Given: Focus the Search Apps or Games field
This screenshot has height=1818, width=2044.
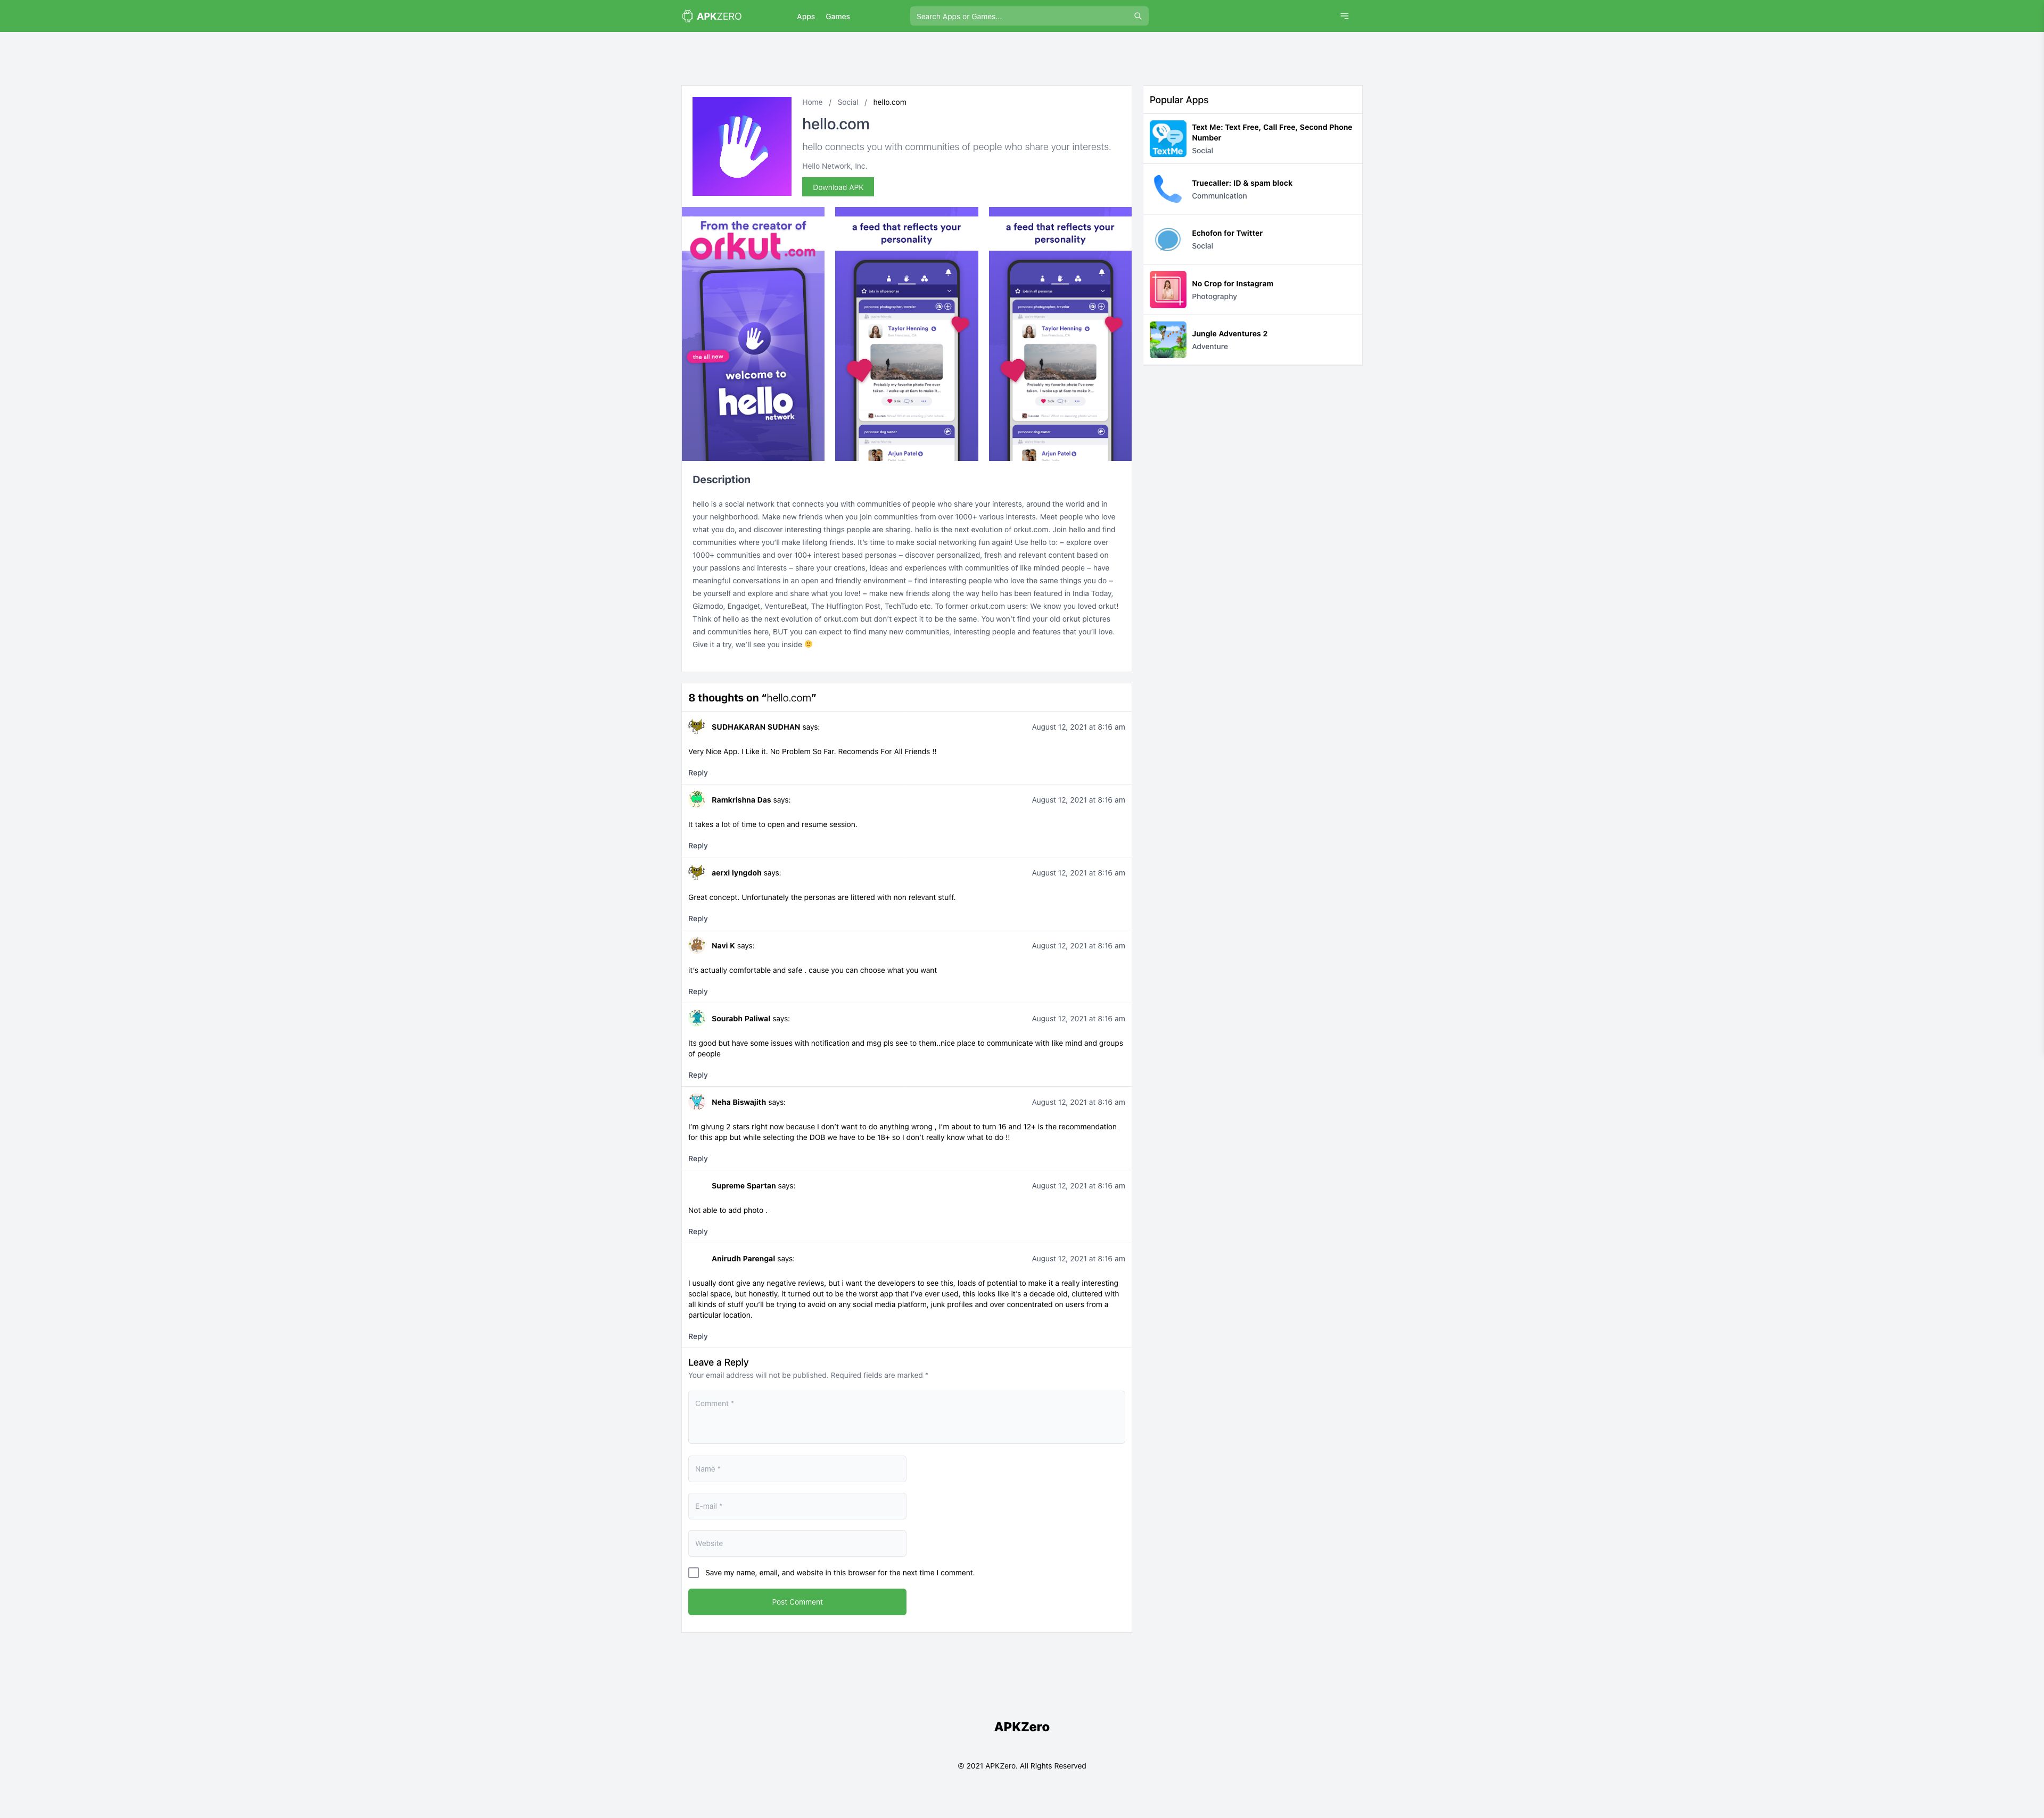Looking at the screenshot, I should [1029, 16].
